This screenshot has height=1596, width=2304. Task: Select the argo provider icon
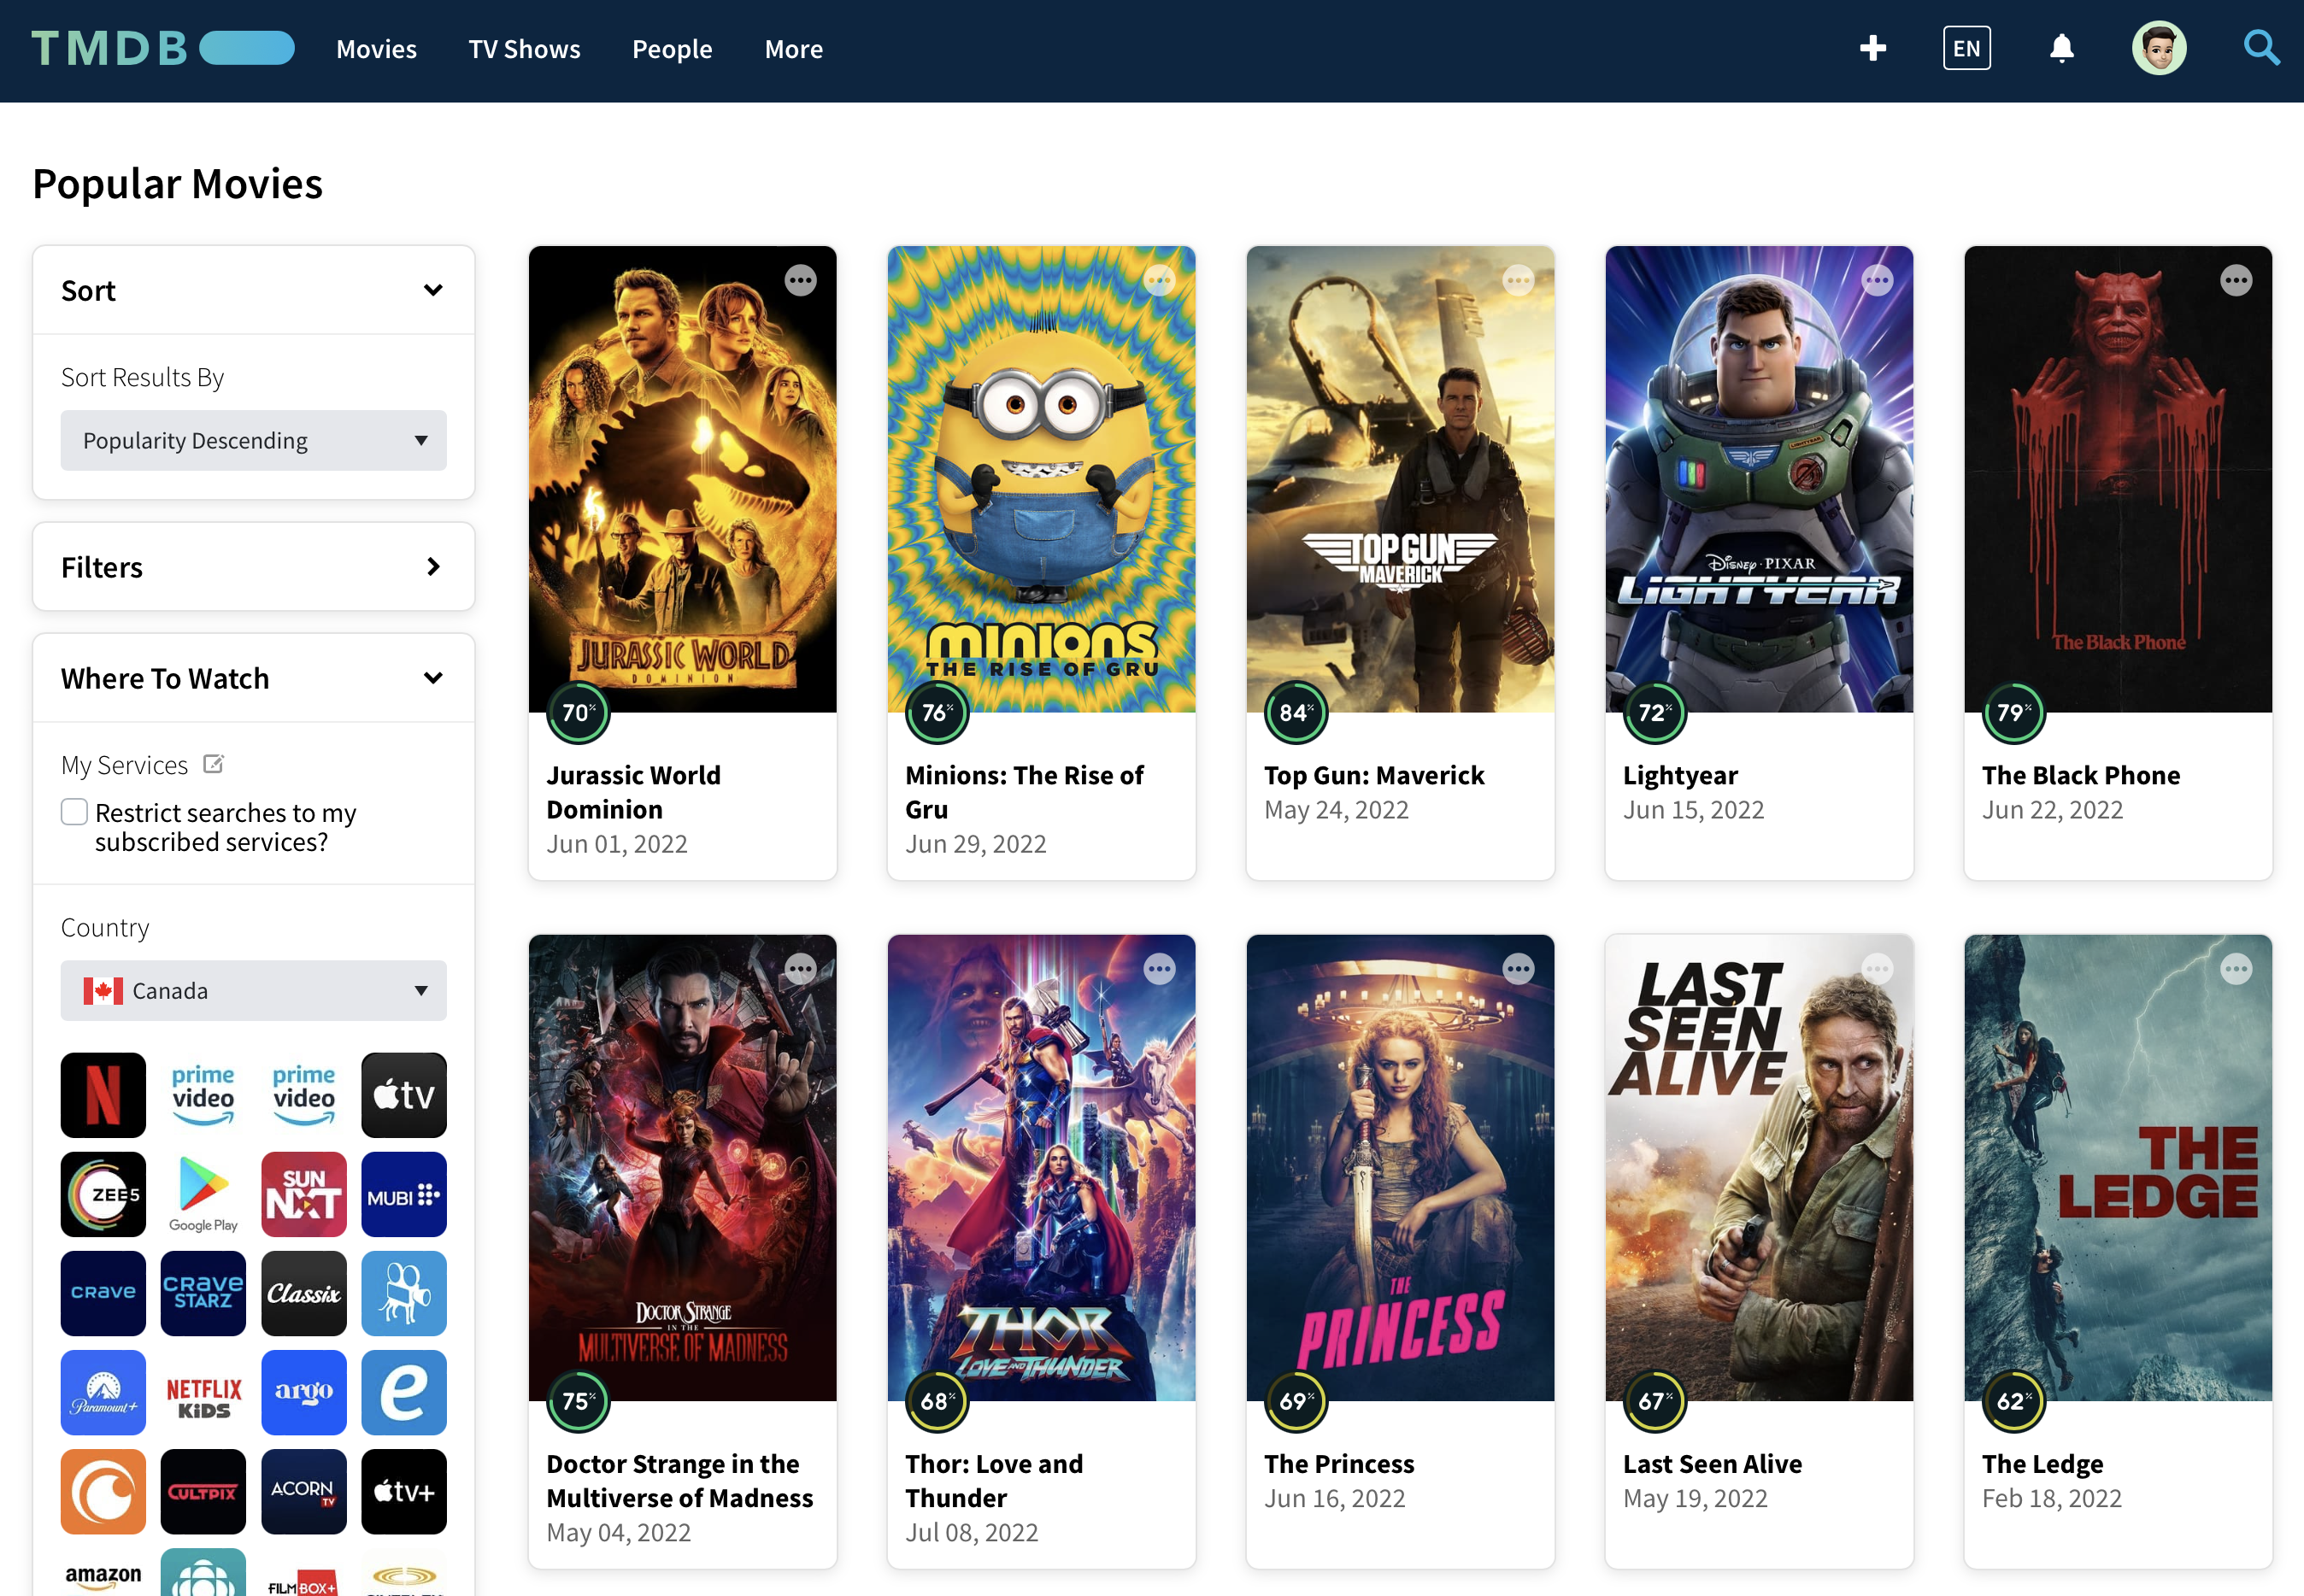[303, 1391]
